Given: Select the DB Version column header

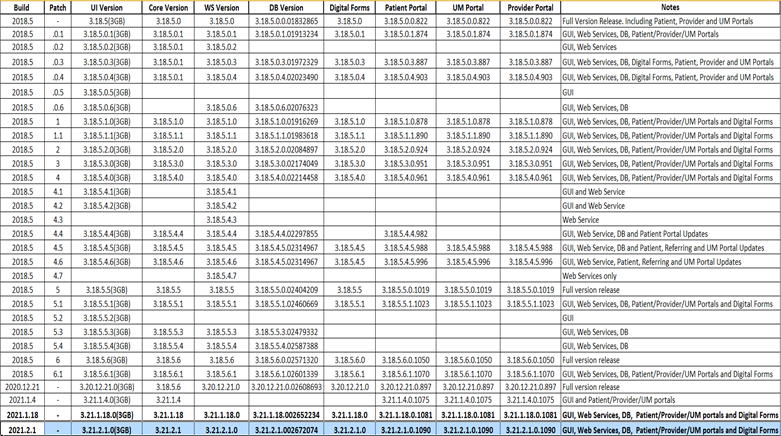Looking at the screenshot, I should click(285, 5).
